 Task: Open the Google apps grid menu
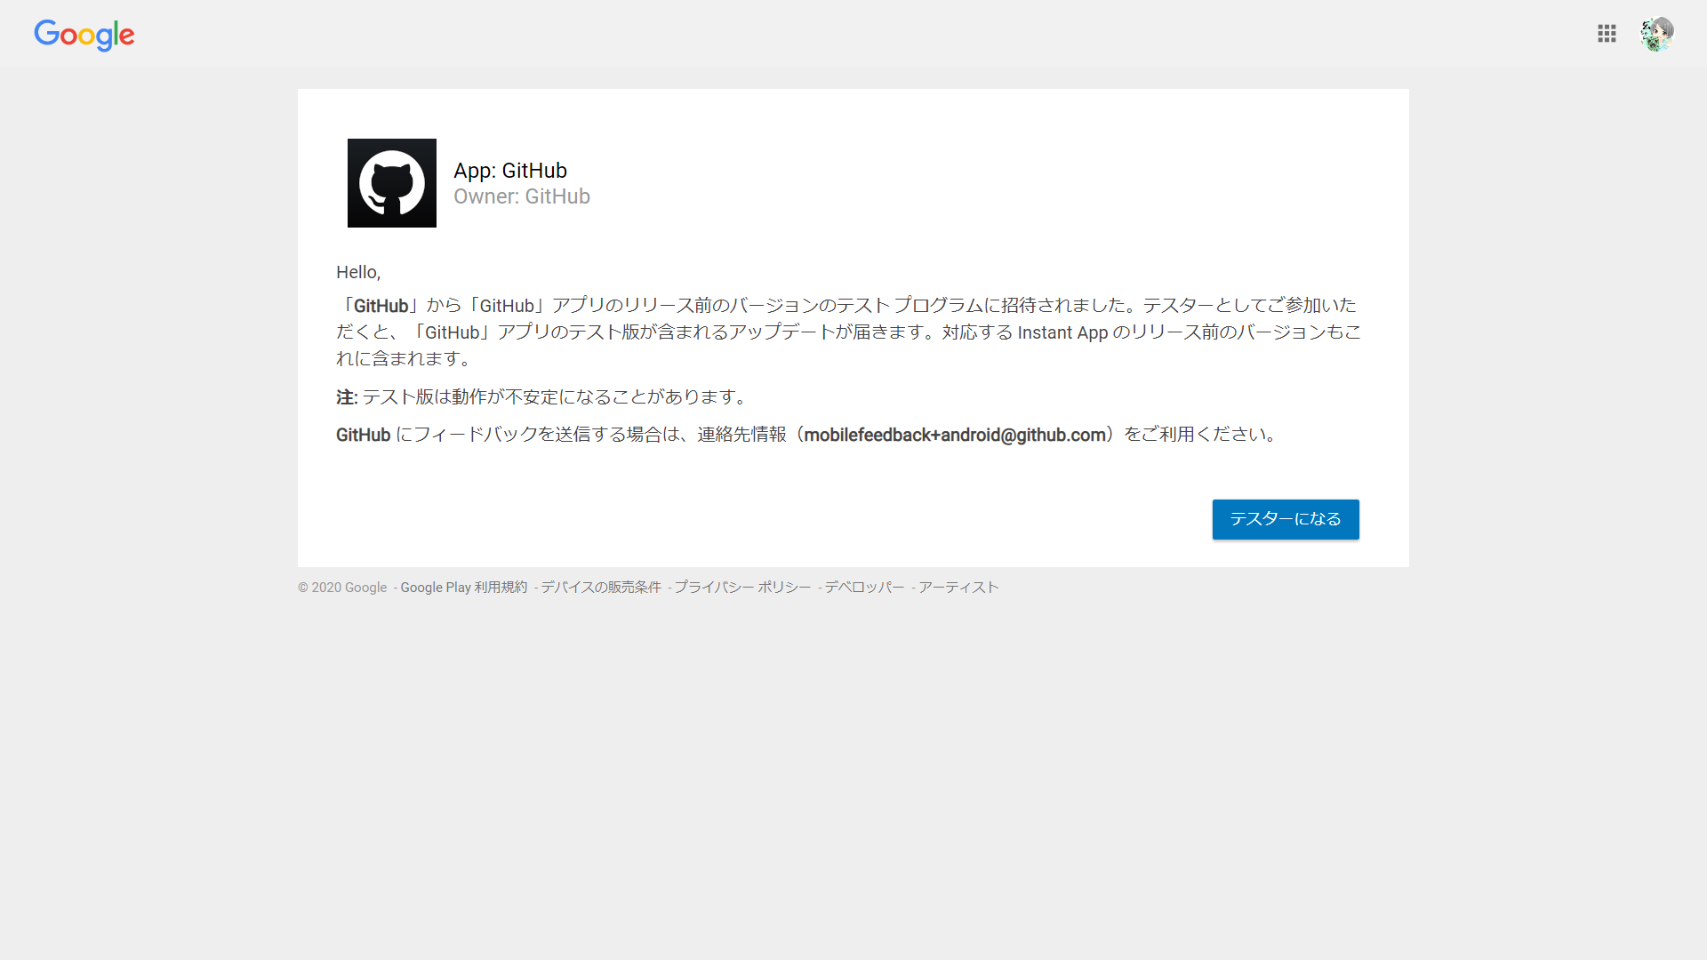(1606, 34)
